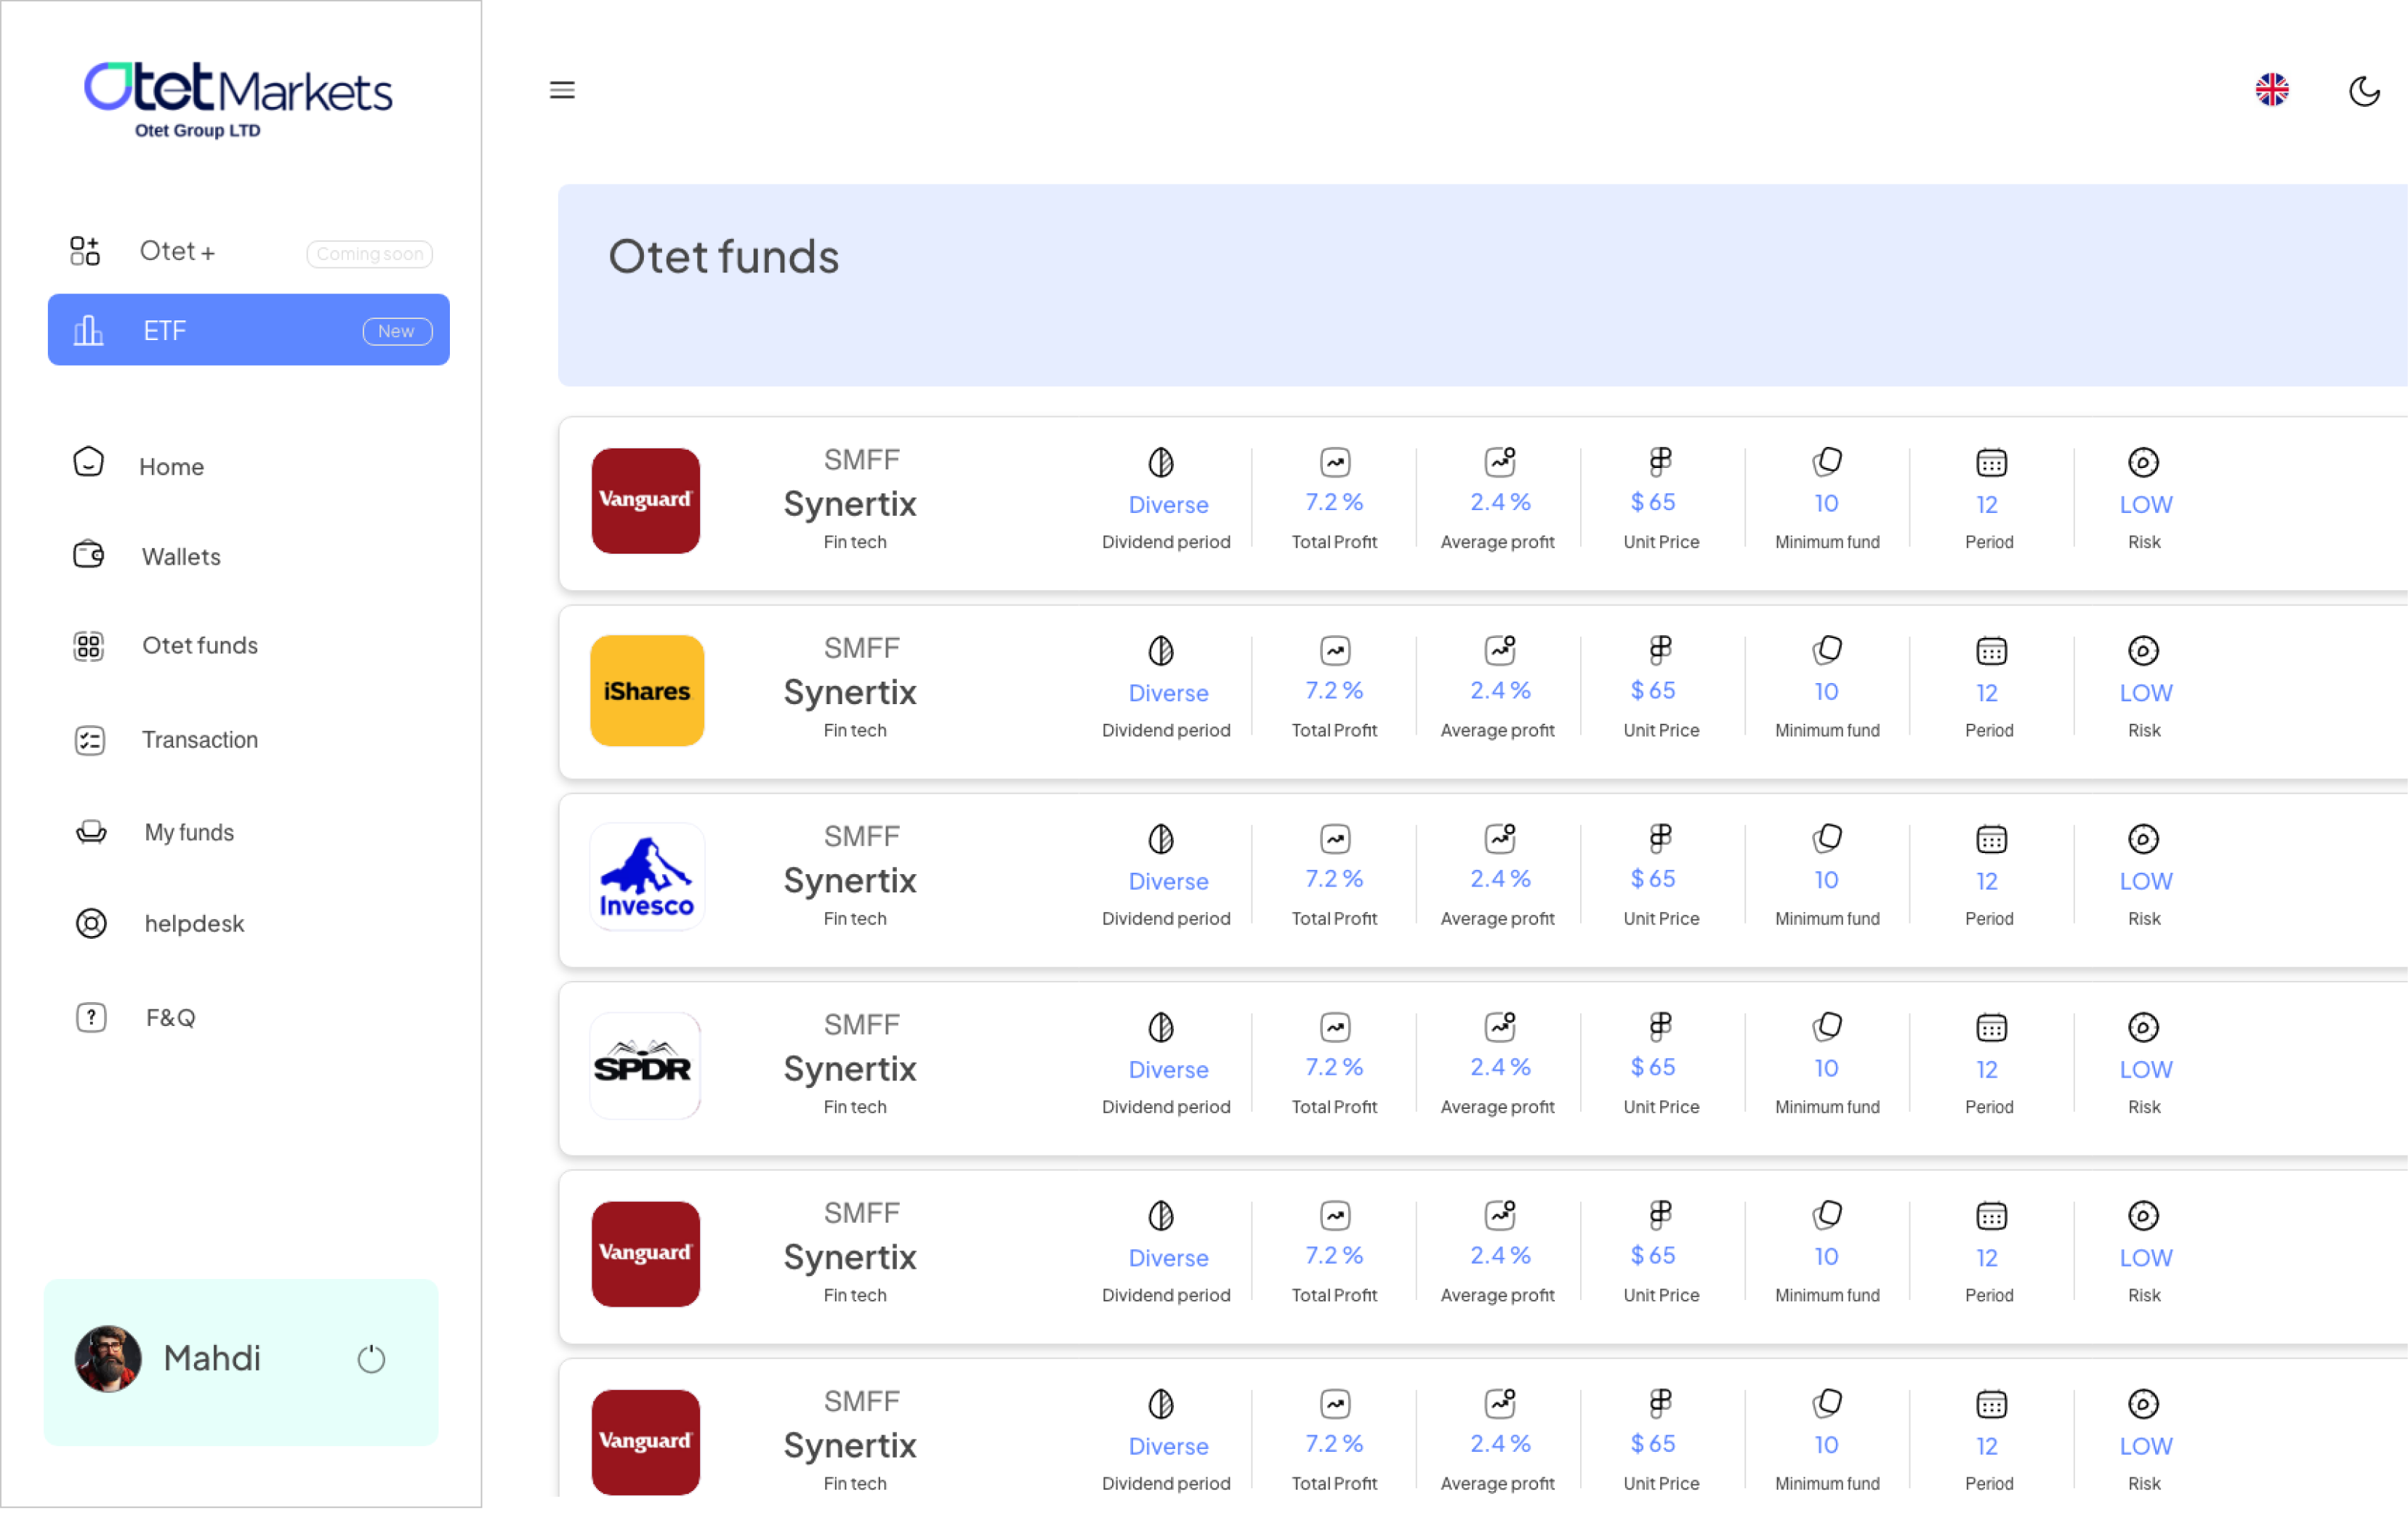2408x1518 pixels.
Task: Open the iShares fund logo
Action: 647,691
